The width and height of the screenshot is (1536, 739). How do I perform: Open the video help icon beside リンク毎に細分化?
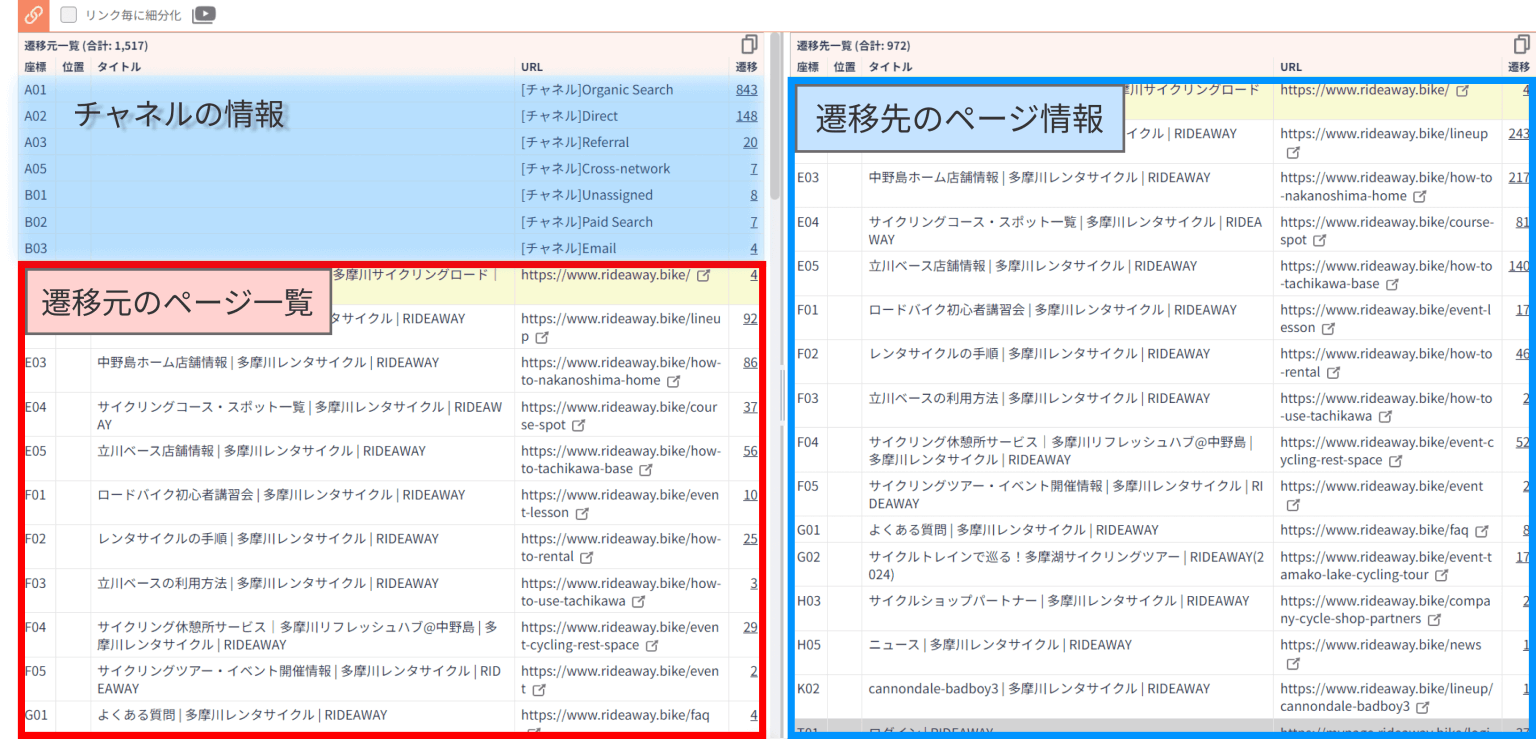(x=204, y=15)
